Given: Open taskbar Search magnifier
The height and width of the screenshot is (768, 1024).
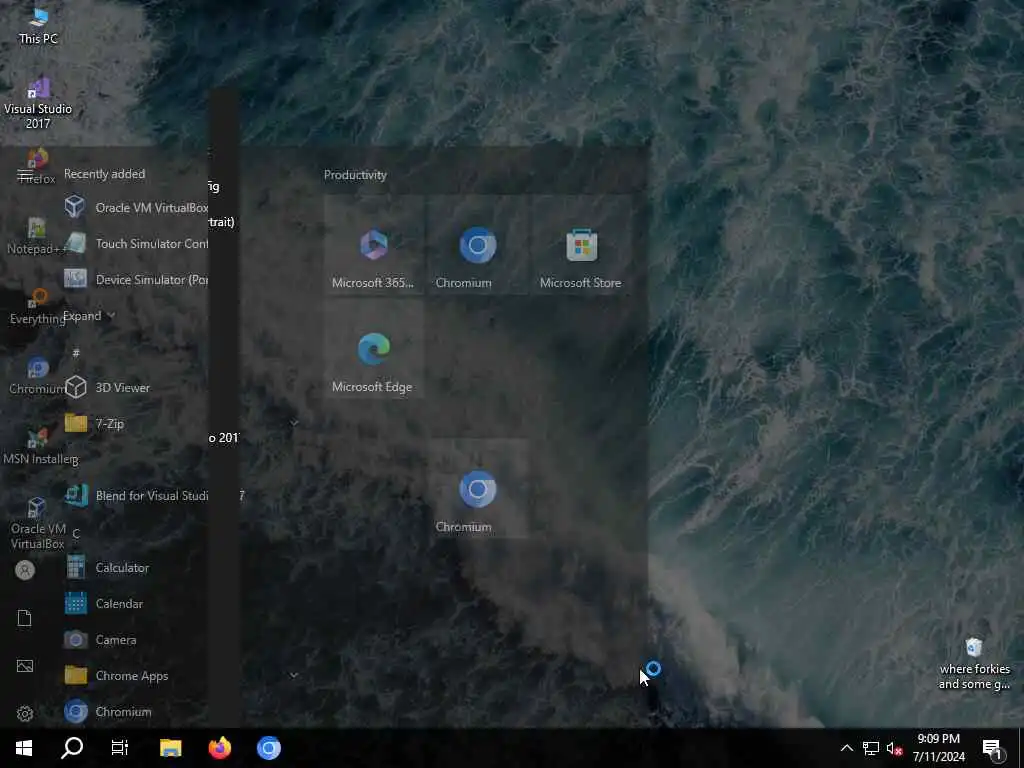Looking at the screenshot, I should (x=72, y=748).
